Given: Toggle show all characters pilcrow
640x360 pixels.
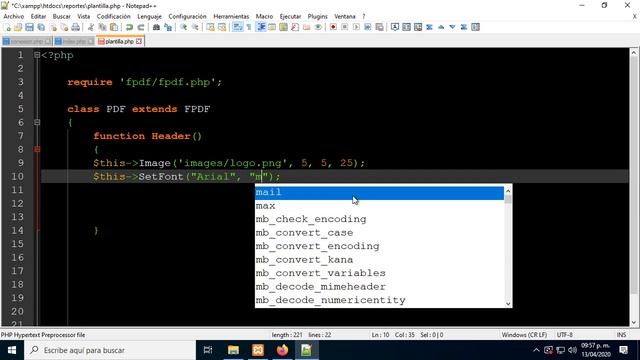Looking at the screenshot, I should coord(249,27).
